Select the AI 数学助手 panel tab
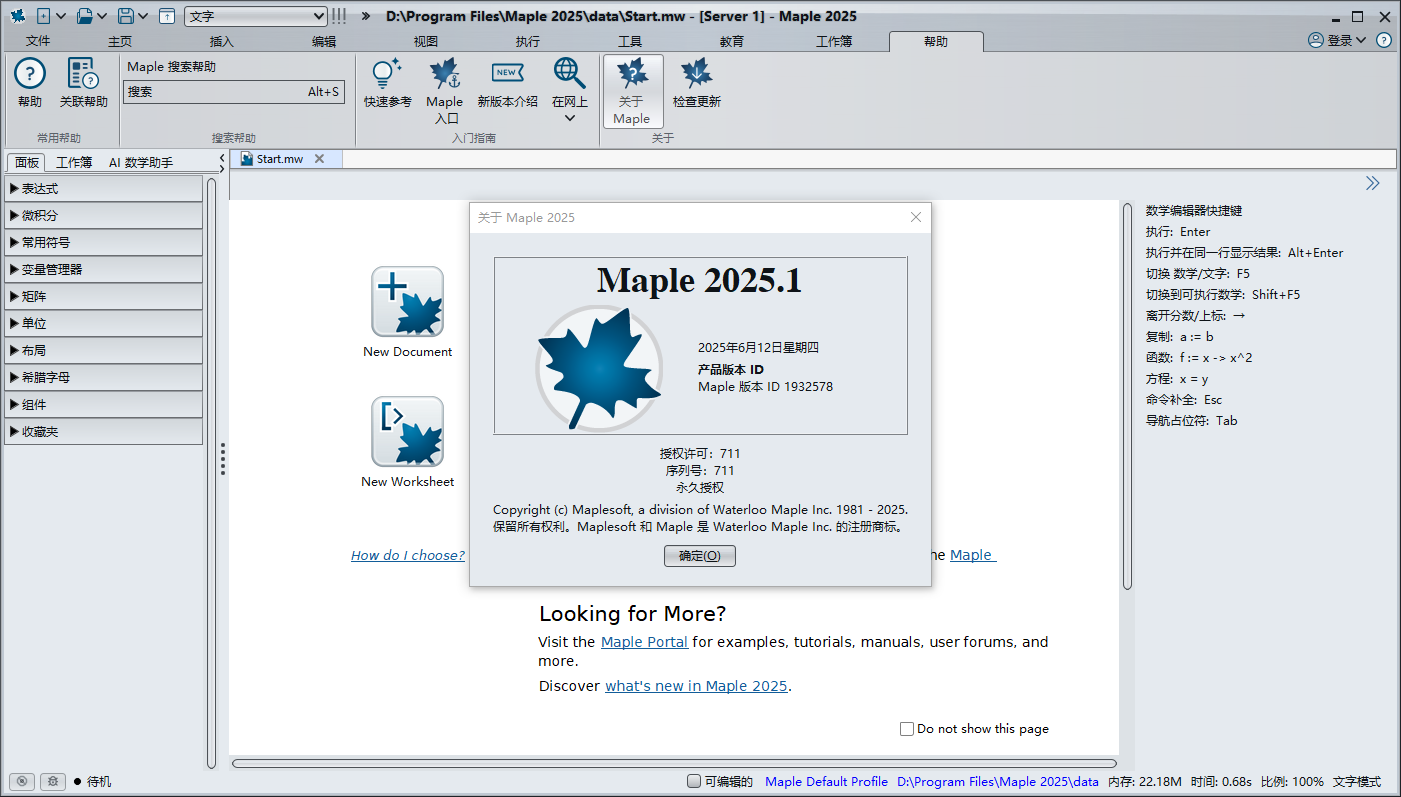Screen dimensions: 1401x797 click(140, 162)
